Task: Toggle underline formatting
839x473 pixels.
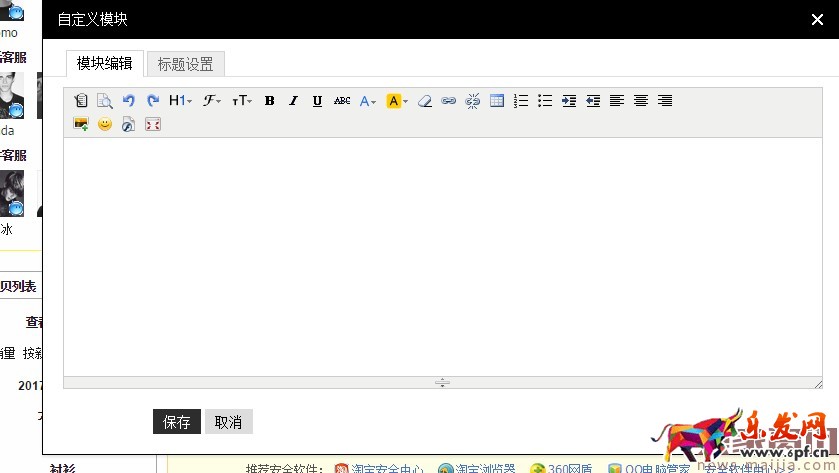Action: [317, 101]
